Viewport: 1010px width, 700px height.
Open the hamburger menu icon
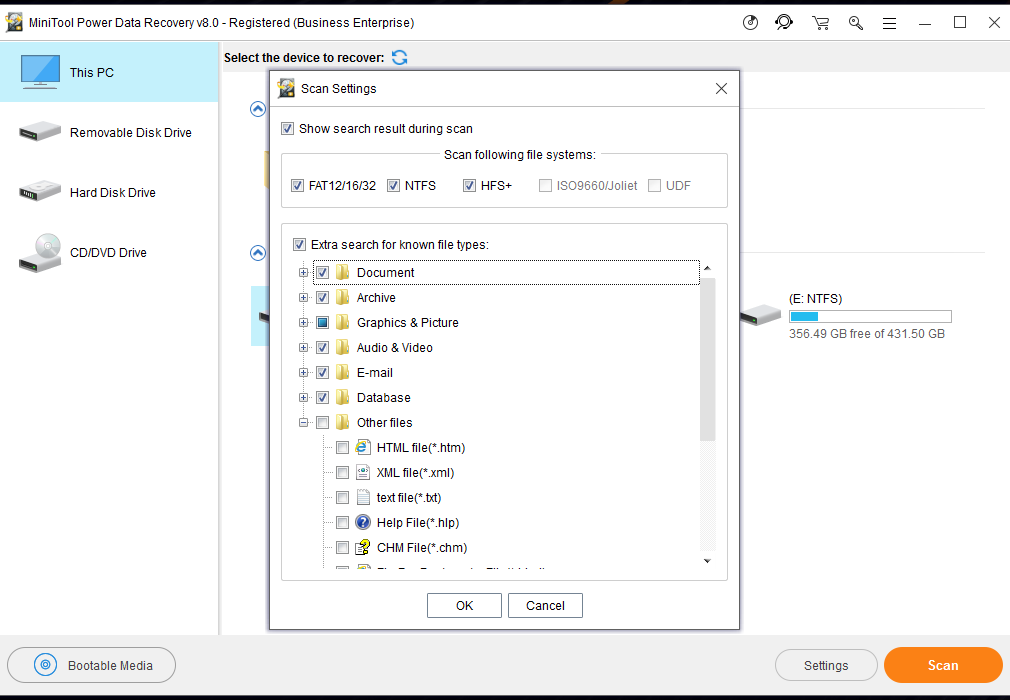click(890, 24)
